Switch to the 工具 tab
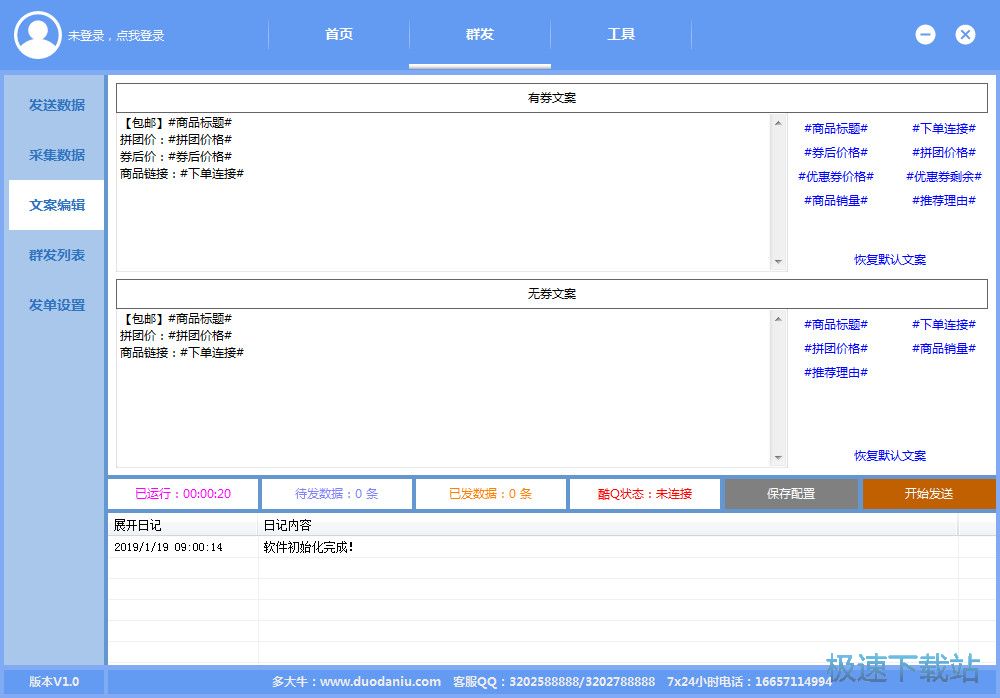1000x698 pixels. [621, 35]
